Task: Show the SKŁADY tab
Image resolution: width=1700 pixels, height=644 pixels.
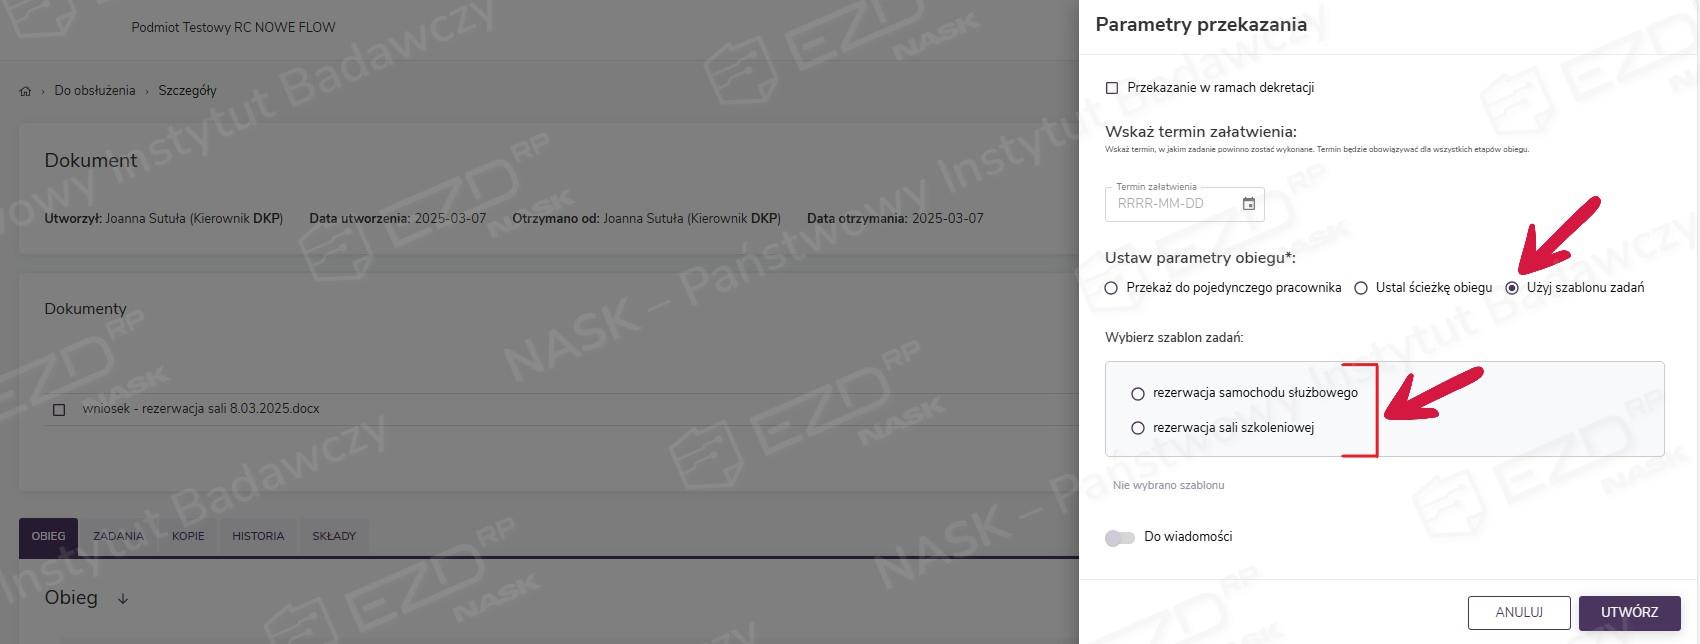Action: 334,537
